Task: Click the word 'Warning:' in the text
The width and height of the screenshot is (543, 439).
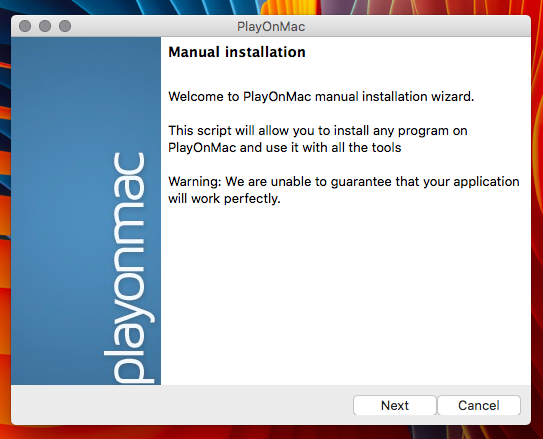Action: coord(195,181)
